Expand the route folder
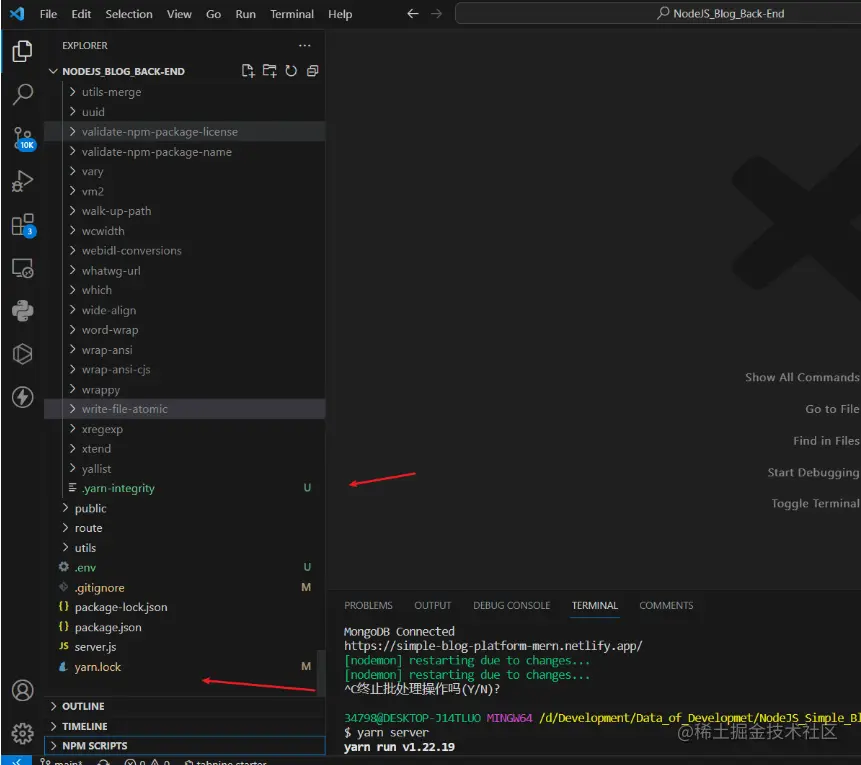 click(x=185, y=528)
